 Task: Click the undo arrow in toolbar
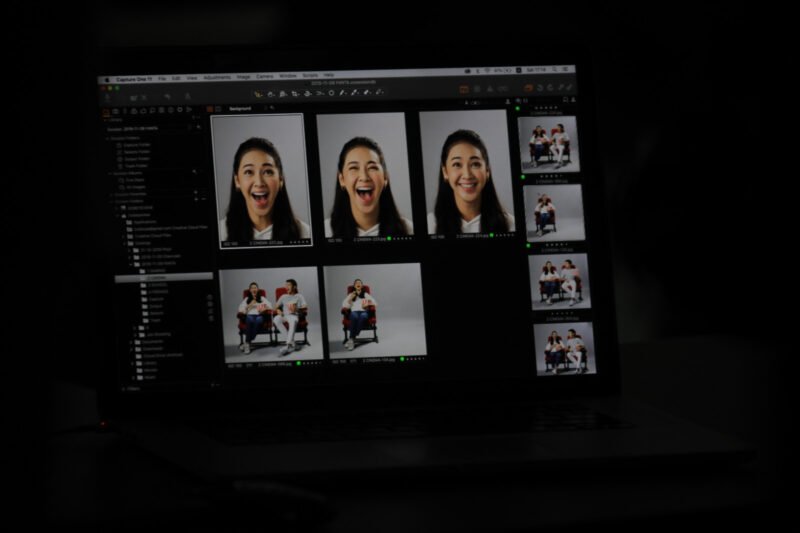point(167,96)
